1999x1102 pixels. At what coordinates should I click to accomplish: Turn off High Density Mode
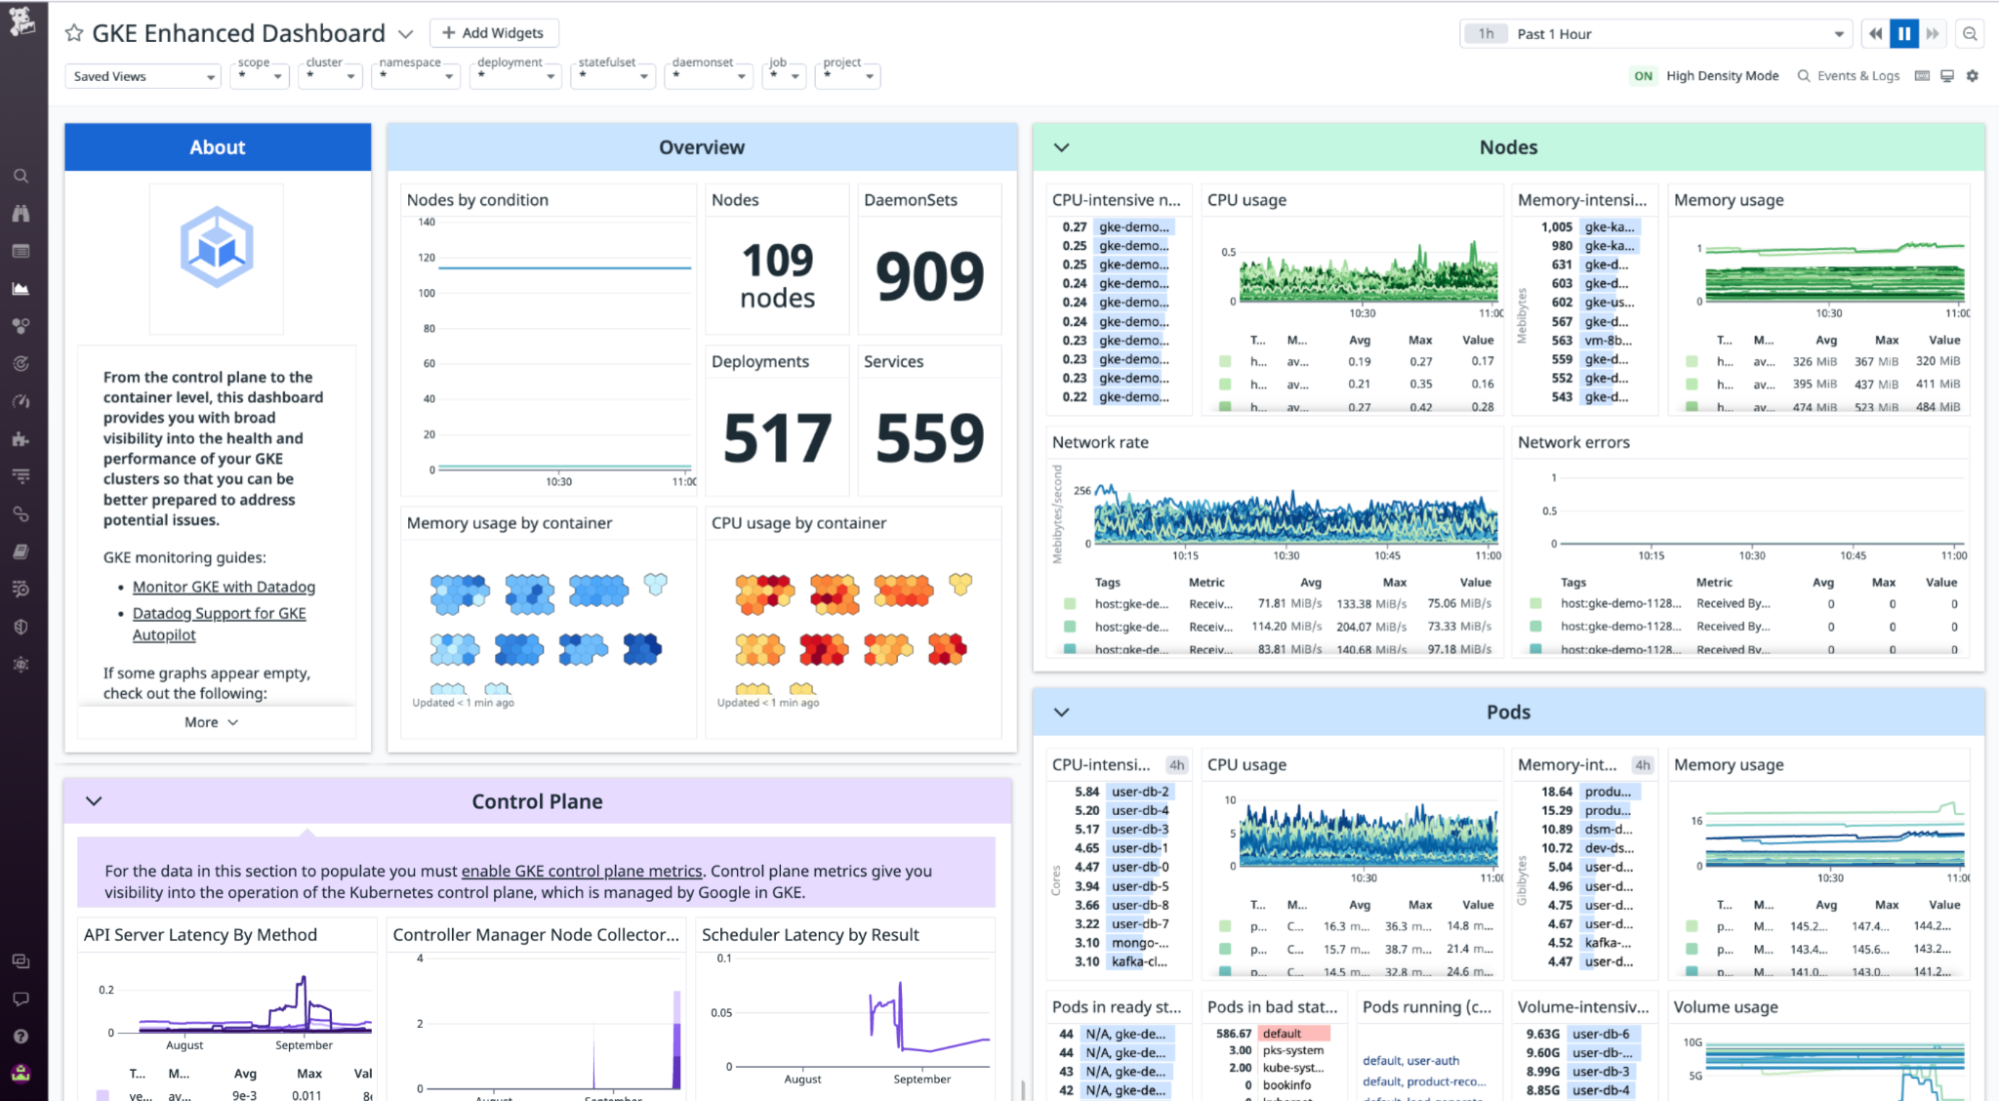click(x=1643, y=75)
